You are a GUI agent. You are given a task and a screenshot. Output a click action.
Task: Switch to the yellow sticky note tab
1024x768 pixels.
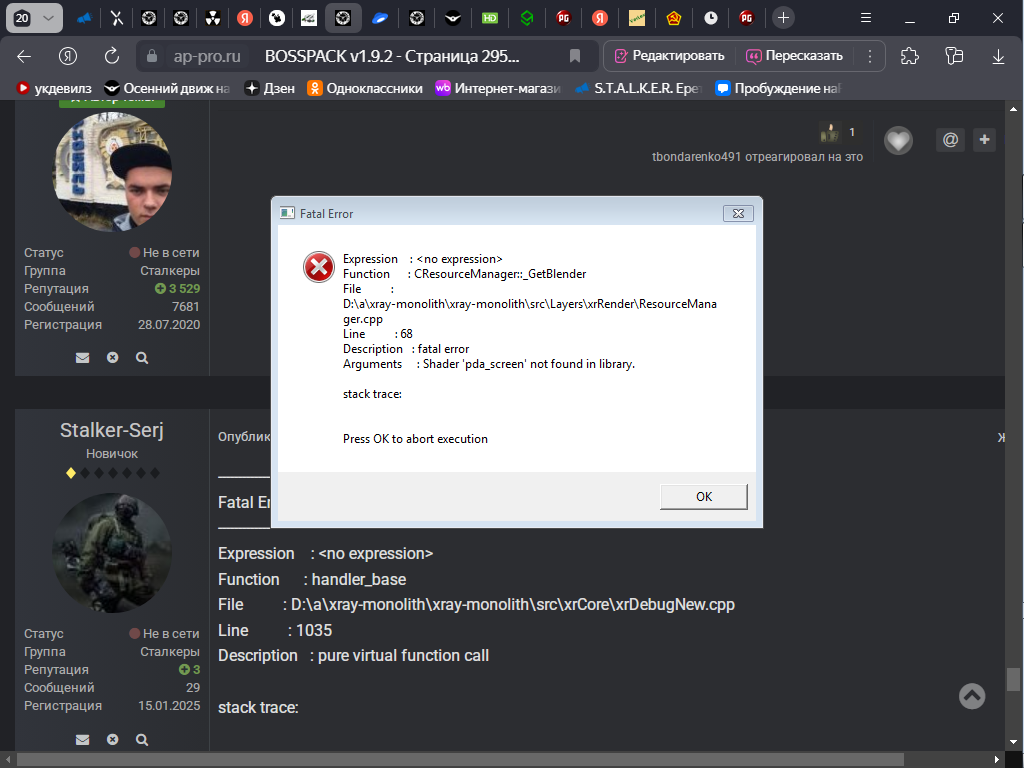pyautogui.click(x=637, y=18)
